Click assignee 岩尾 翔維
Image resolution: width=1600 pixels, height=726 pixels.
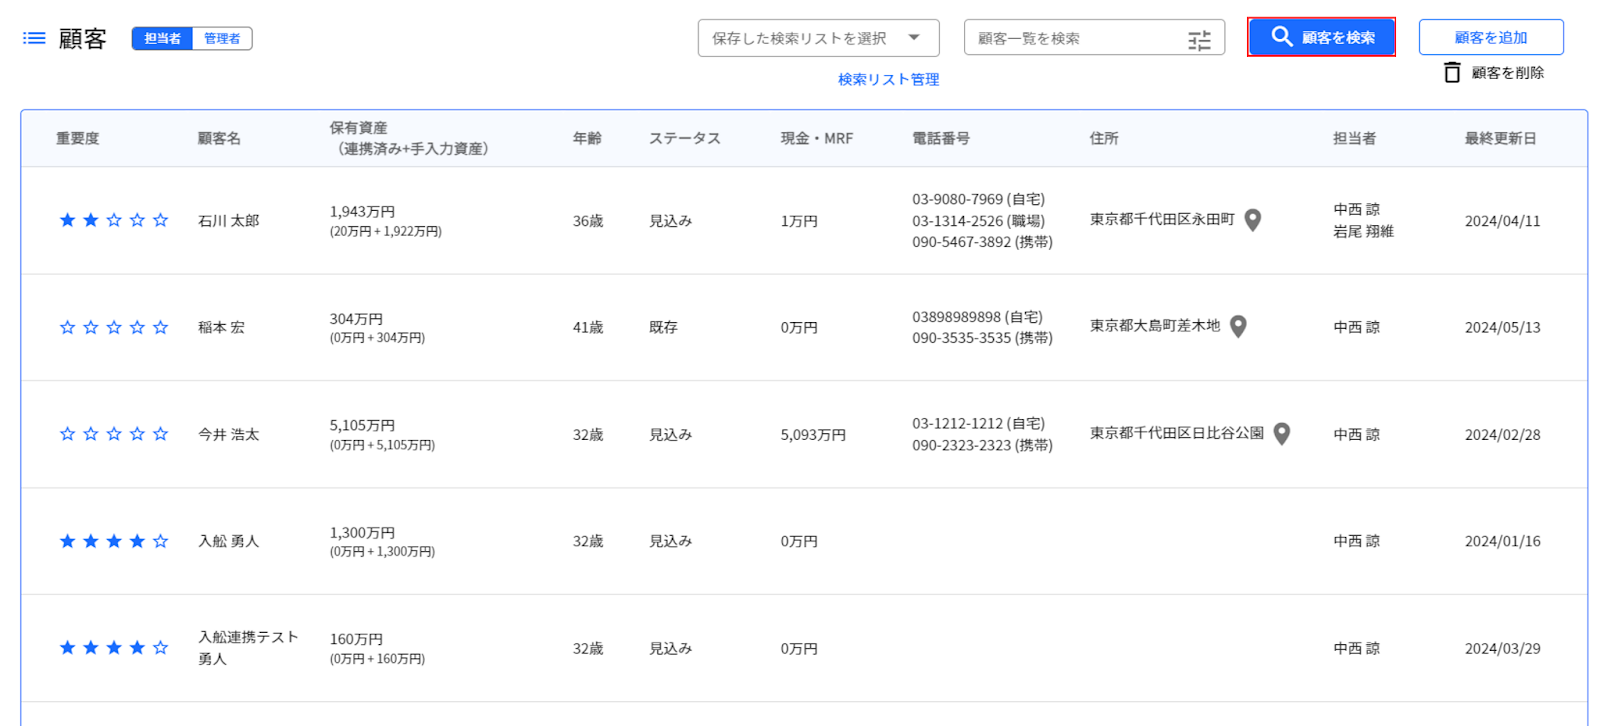pos(1363,231)
